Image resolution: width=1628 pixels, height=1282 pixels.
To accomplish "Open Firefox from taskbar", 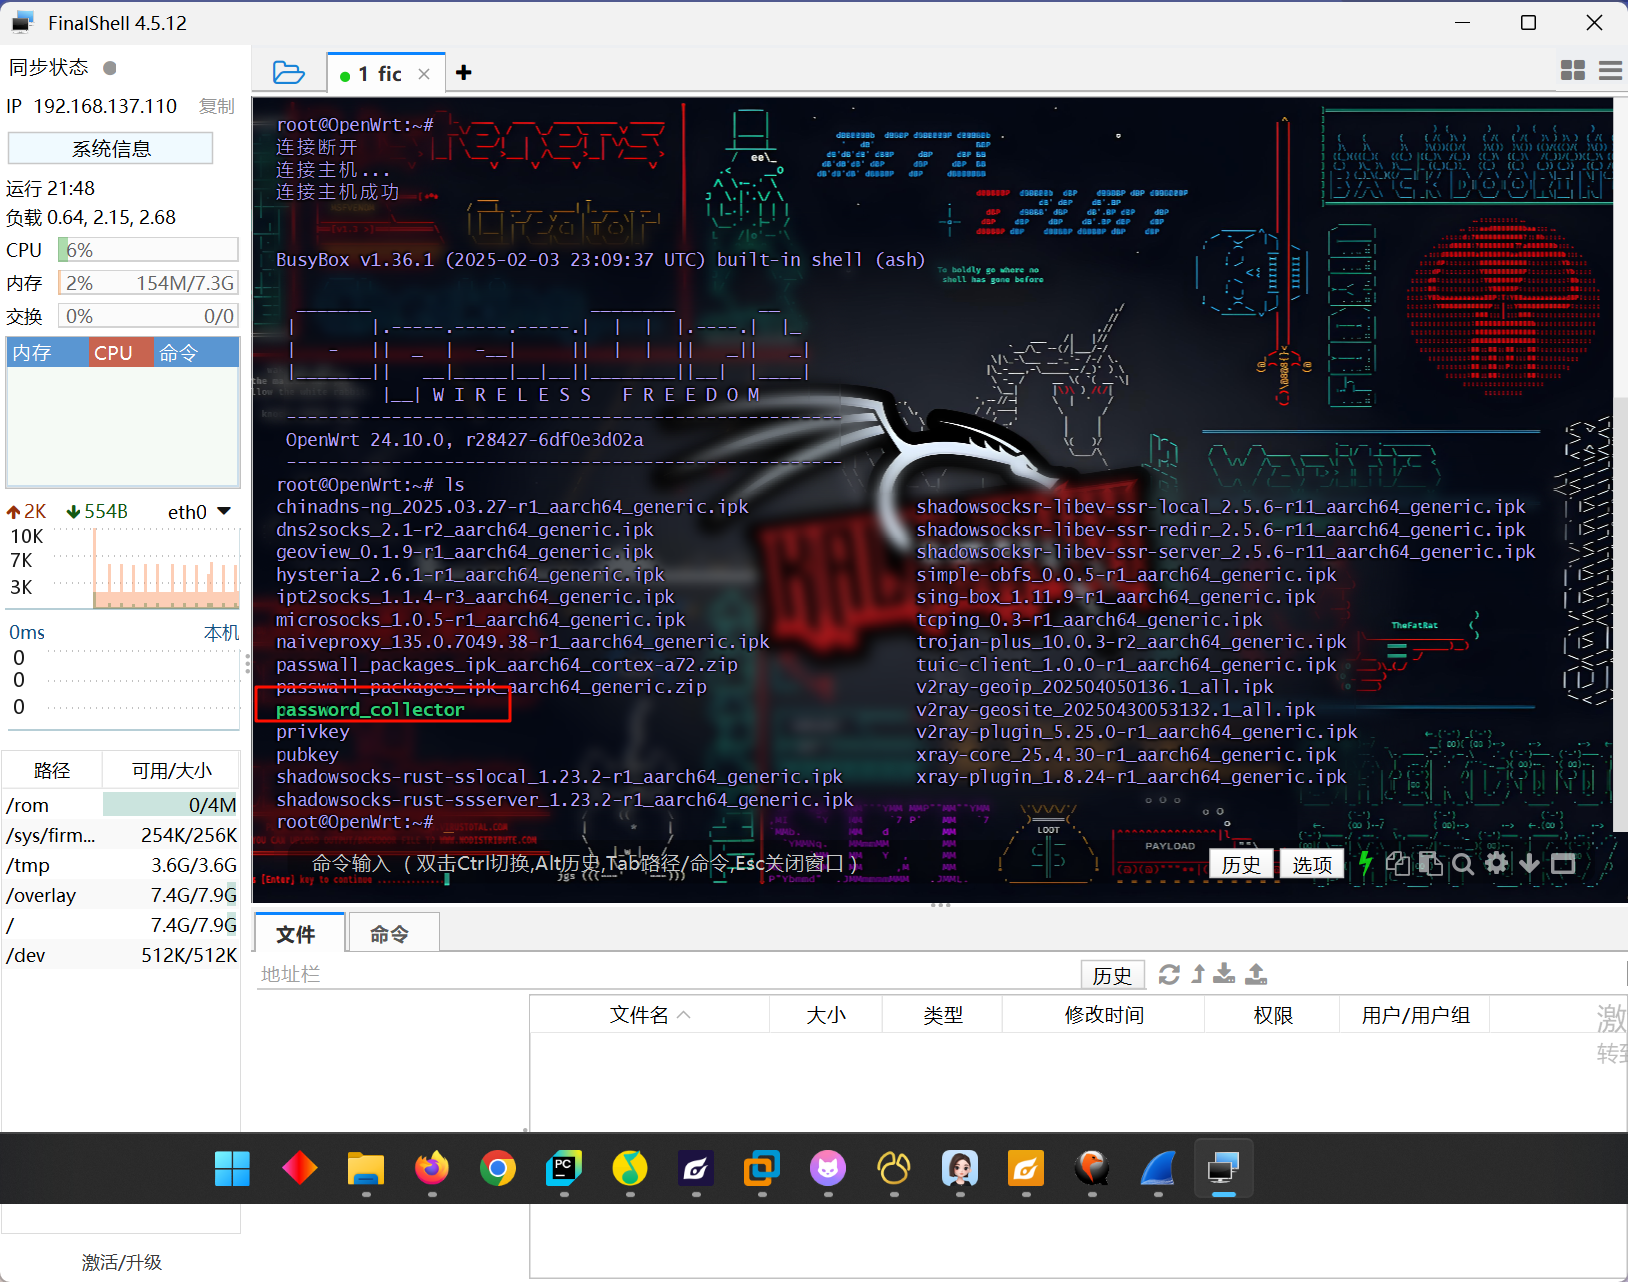I will point(432,1168).
